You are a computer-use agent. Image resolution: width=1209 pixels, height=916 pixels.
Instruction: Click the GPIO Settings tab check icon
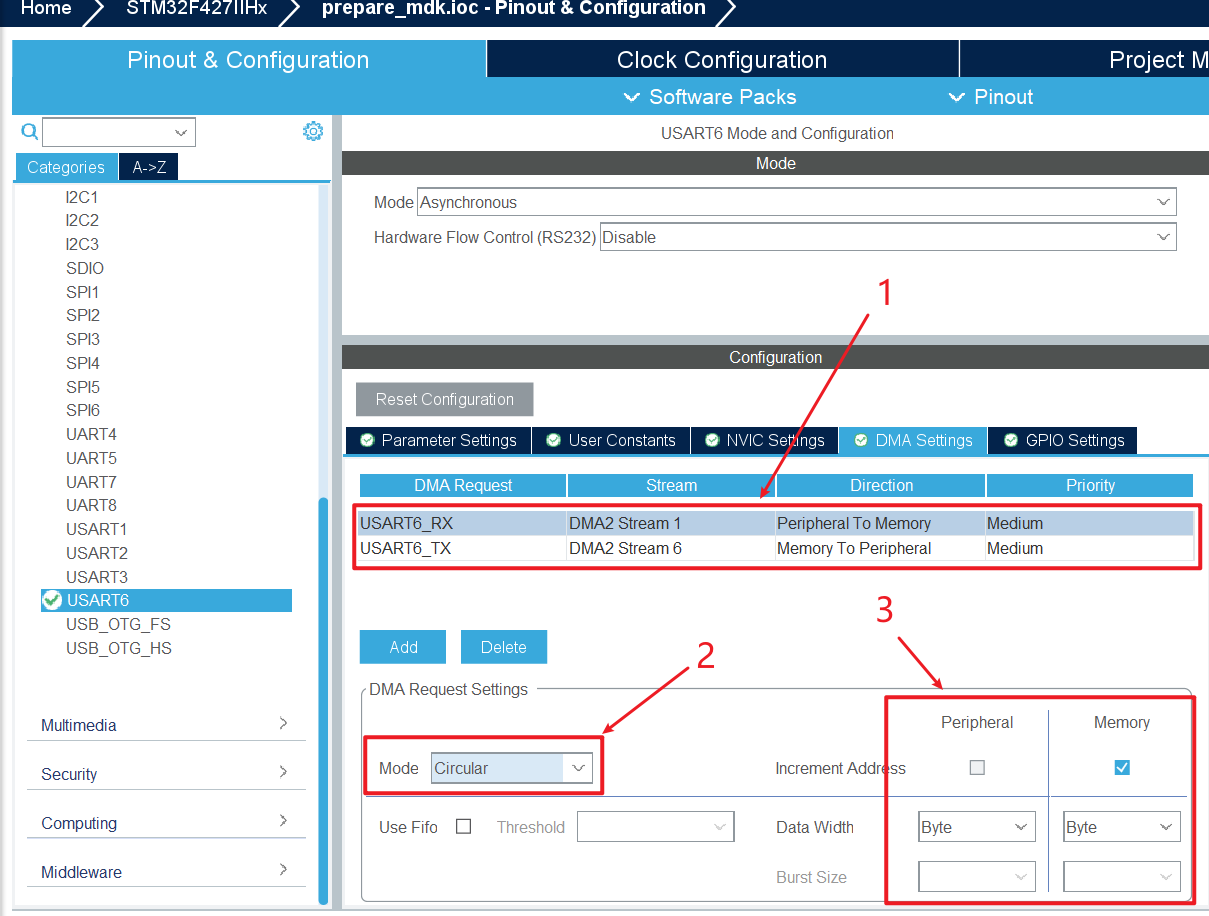tap(1011, 440)
